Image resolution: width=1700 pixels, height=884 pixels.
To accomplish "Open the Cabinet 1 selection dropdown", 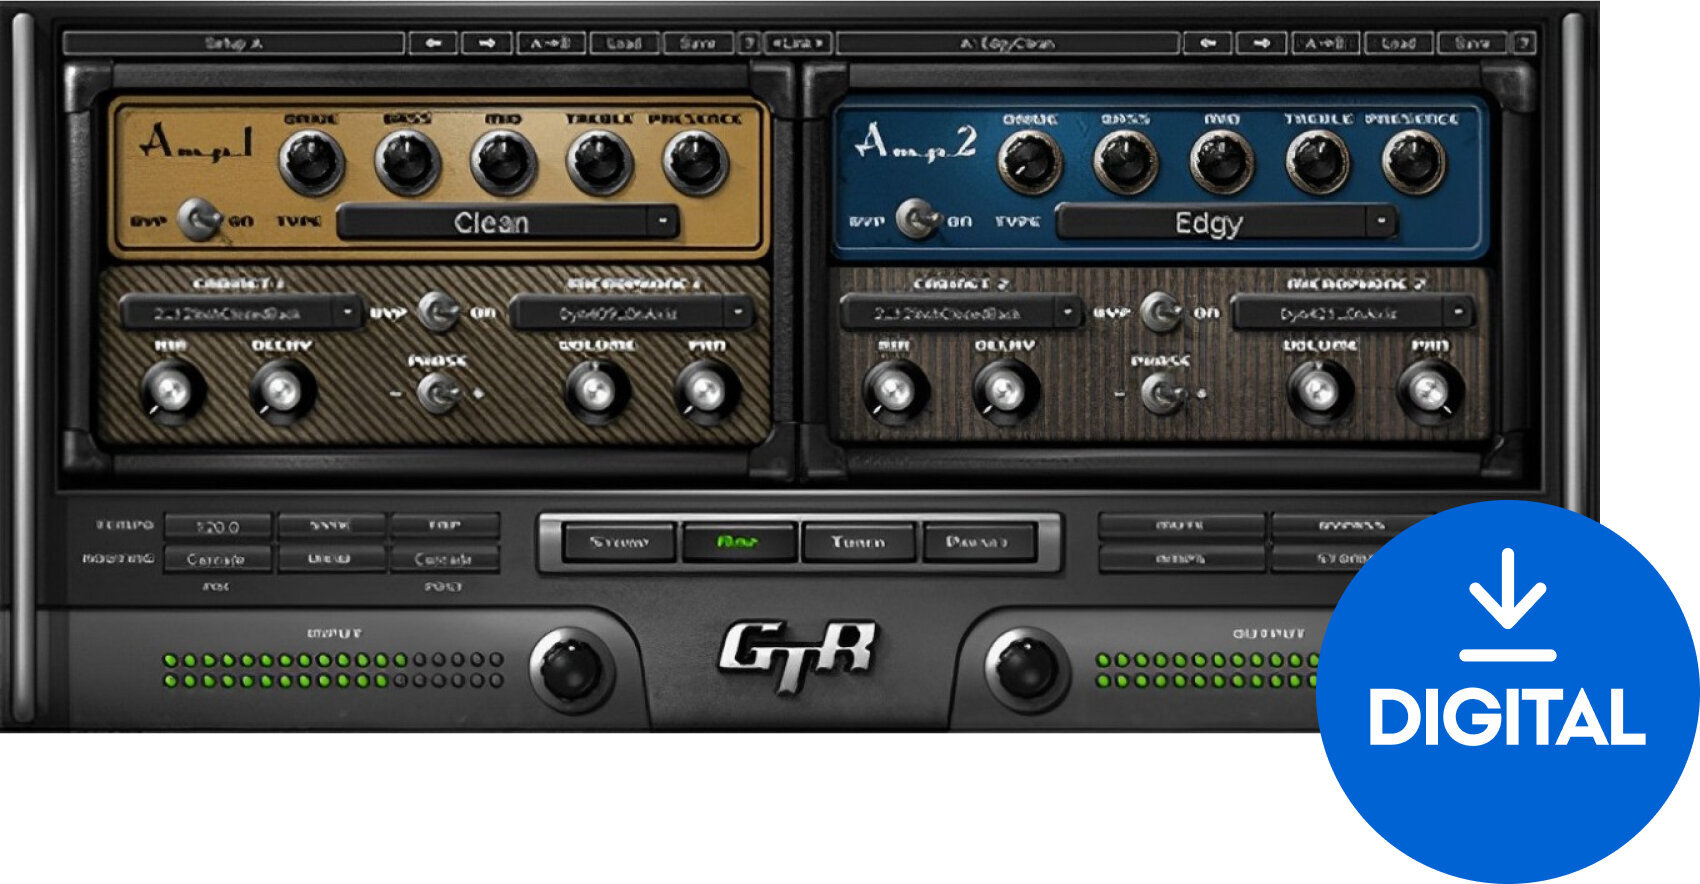I will point(240,313).
